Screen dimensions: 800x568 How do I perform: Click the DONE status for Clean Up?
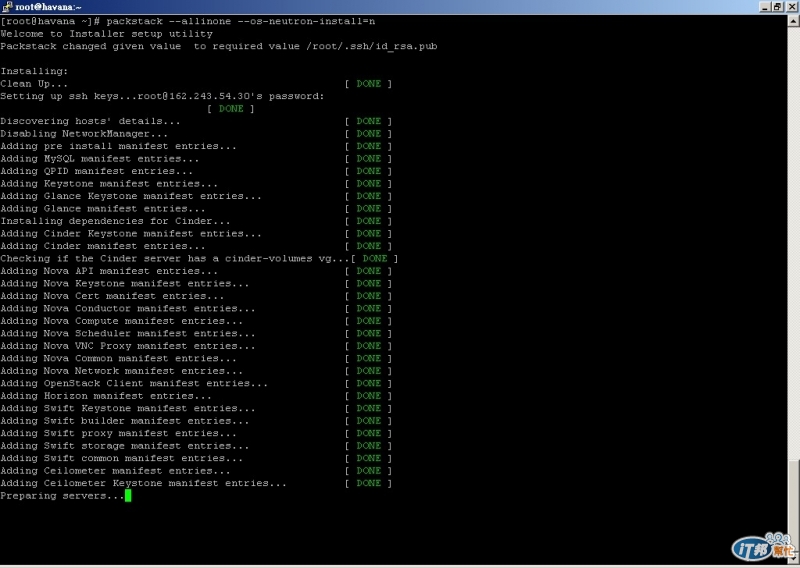coord(368,84)
